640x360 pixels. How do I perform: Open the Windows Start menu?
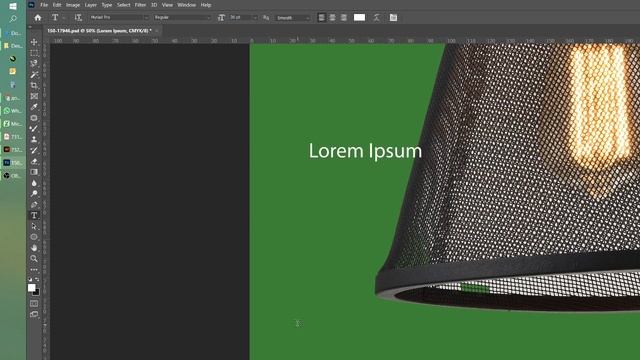tap(13, 6)
